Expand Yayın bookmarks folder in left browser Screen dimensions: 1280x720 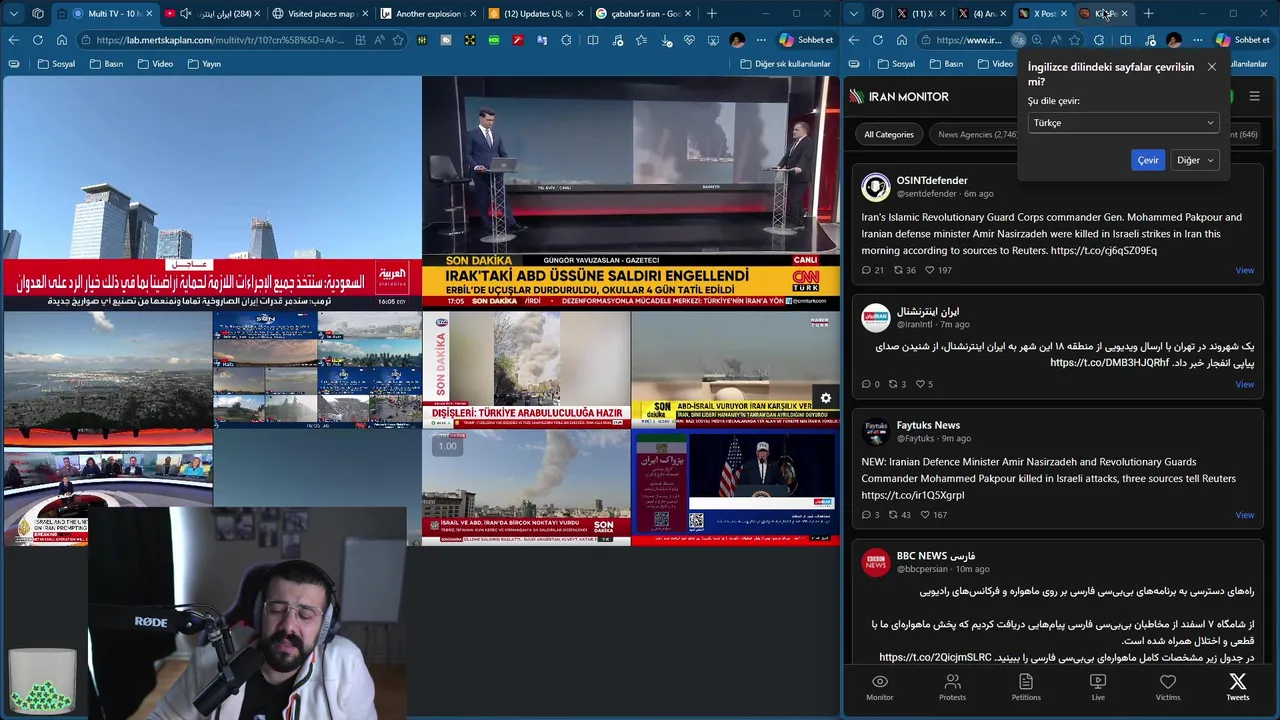204,64
